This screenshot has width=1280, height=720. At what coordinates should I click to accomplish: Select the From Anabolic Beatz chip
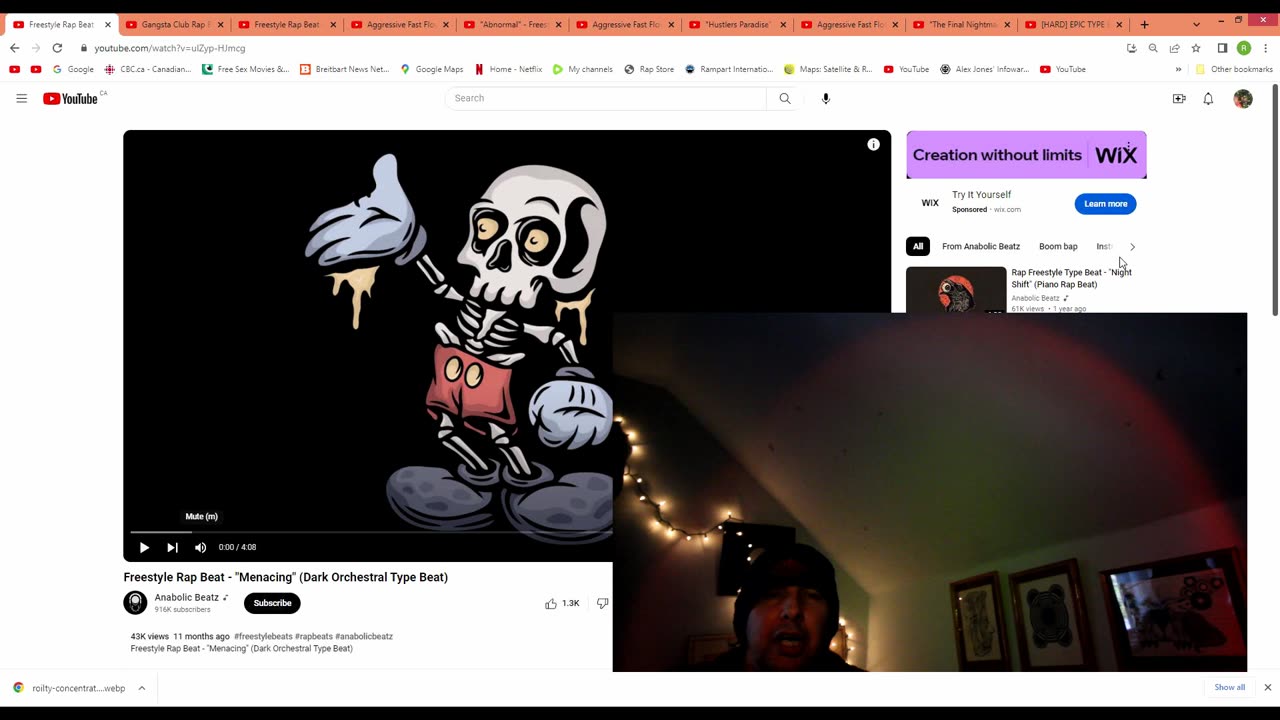pyautogui.click(x=981, y=246)
